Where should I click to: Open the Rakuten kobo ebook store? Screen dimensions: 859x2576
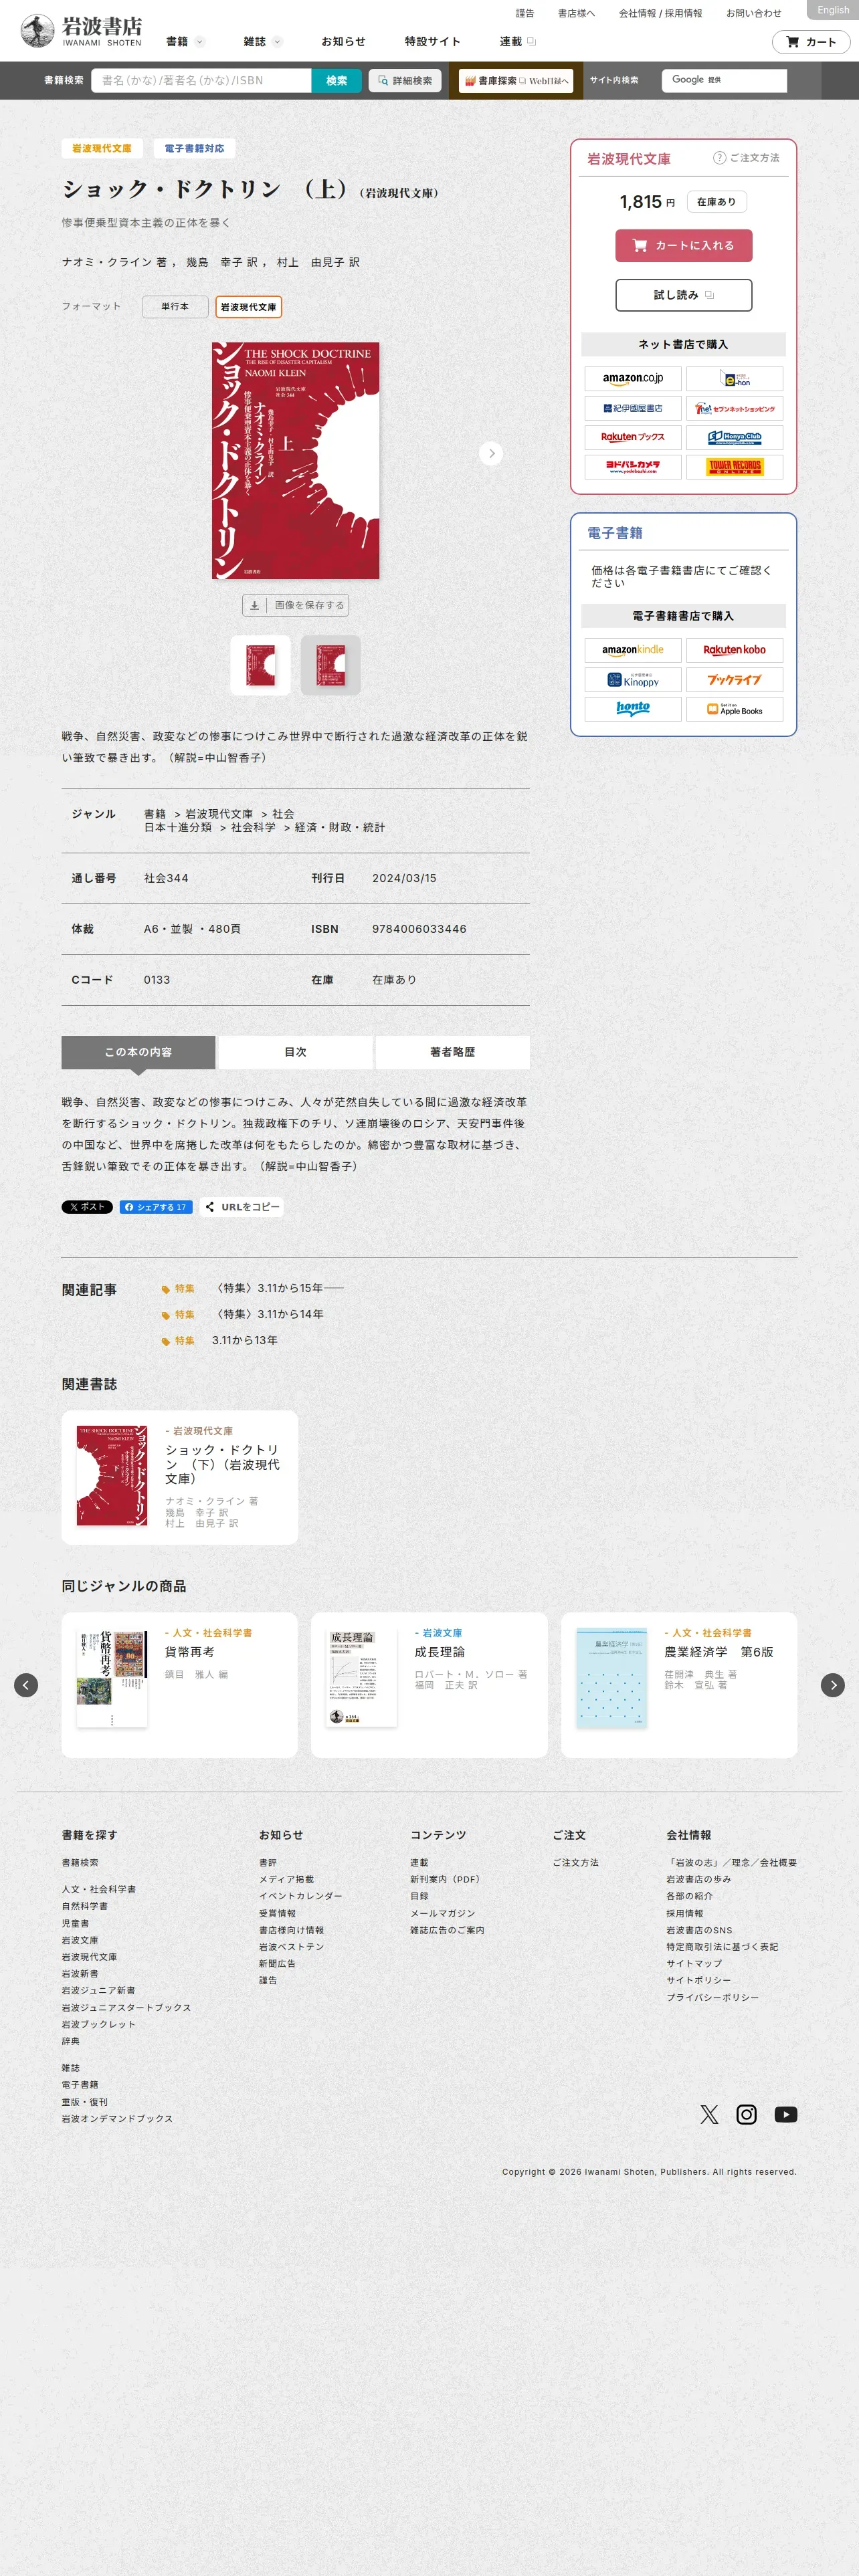point(734,650)
